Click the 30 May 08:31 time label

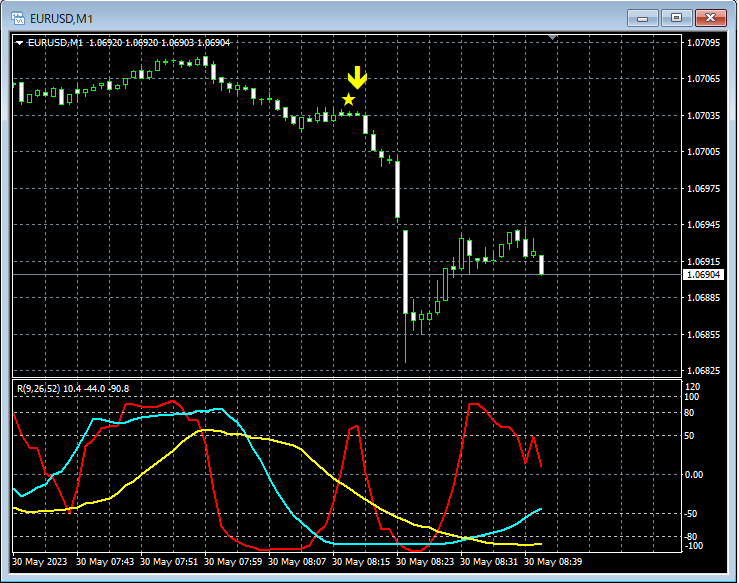point(489,562)
